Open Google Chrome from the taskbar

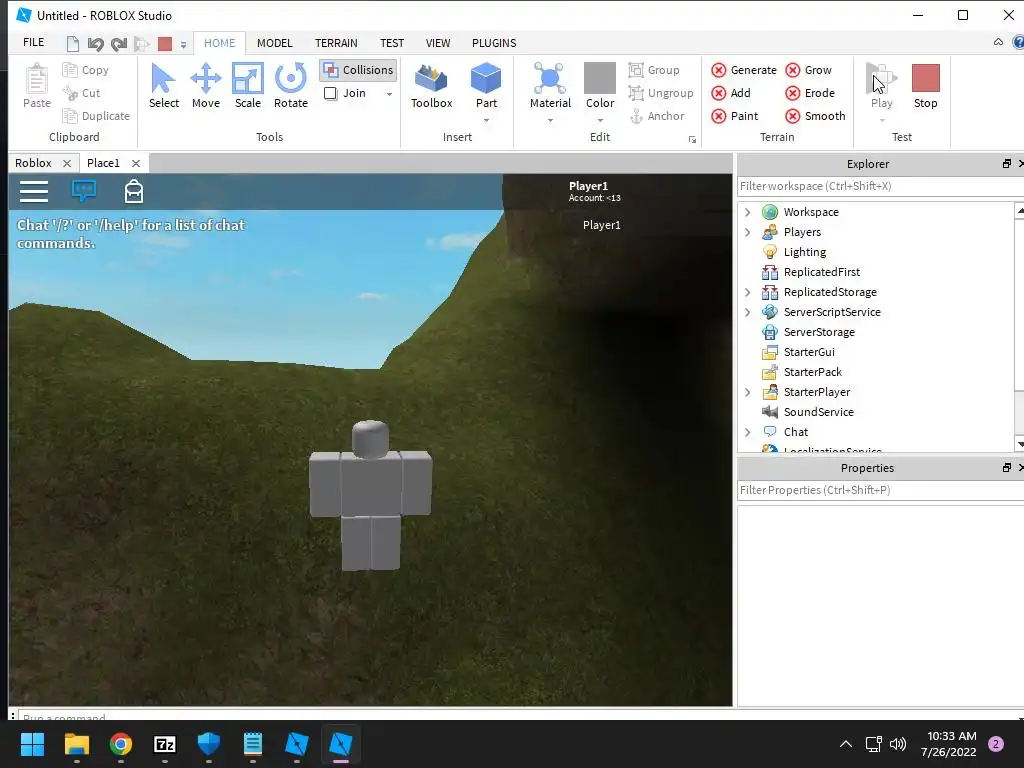coord(121,744)
